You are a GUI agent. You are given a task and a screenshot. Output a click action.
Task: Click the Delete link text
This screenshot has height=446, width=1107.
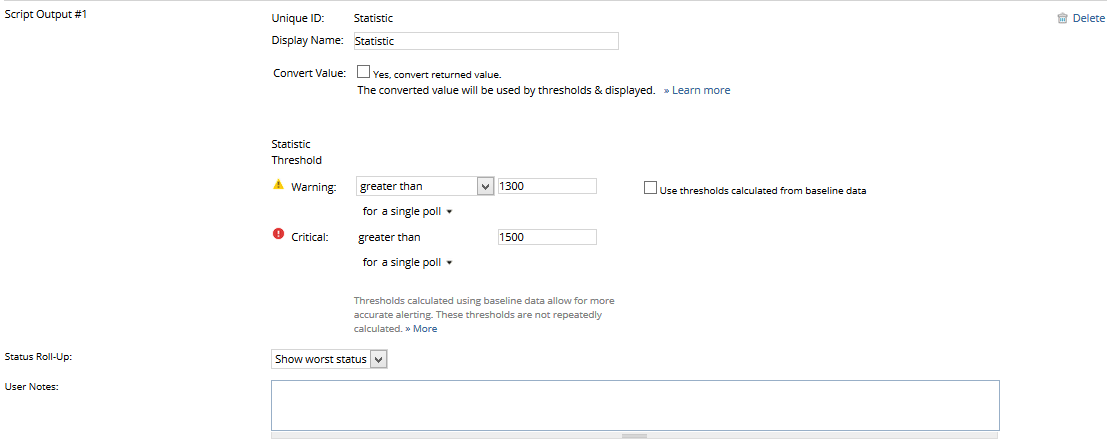(1088, 18)
